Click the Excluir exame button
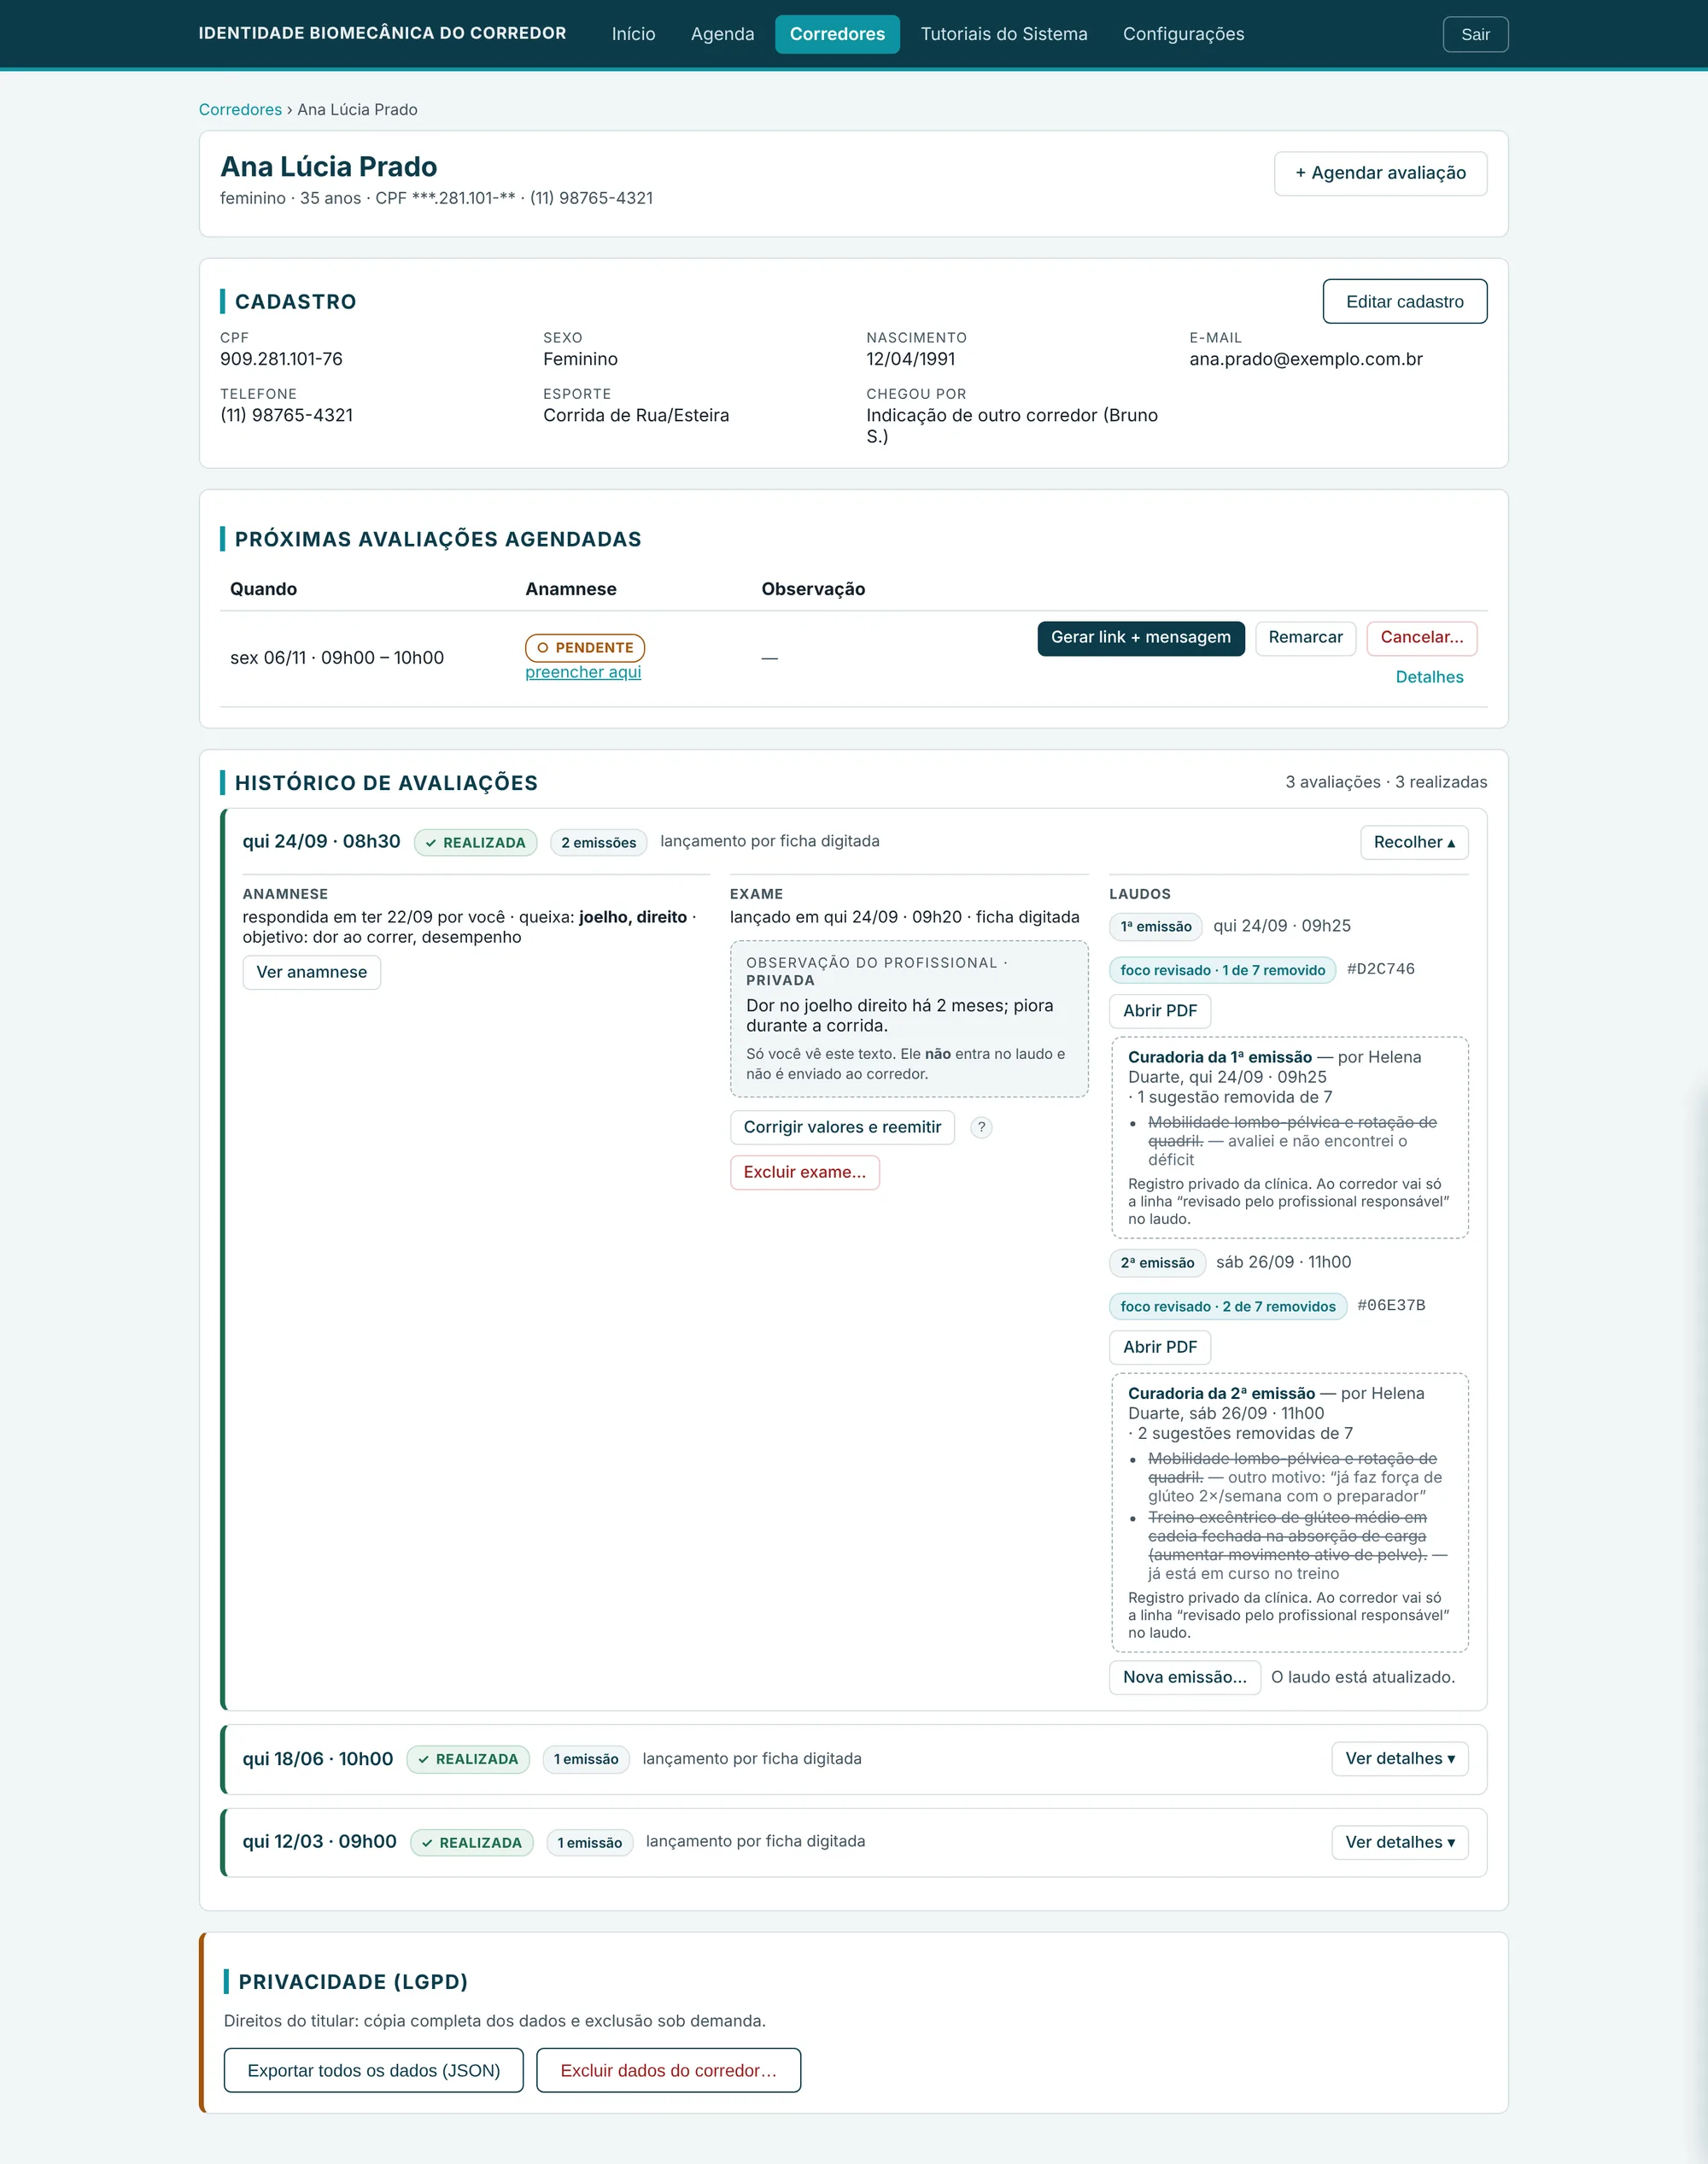Image resolution: width=1708 pixels, height=2164 pixels. click(804, 1172)
